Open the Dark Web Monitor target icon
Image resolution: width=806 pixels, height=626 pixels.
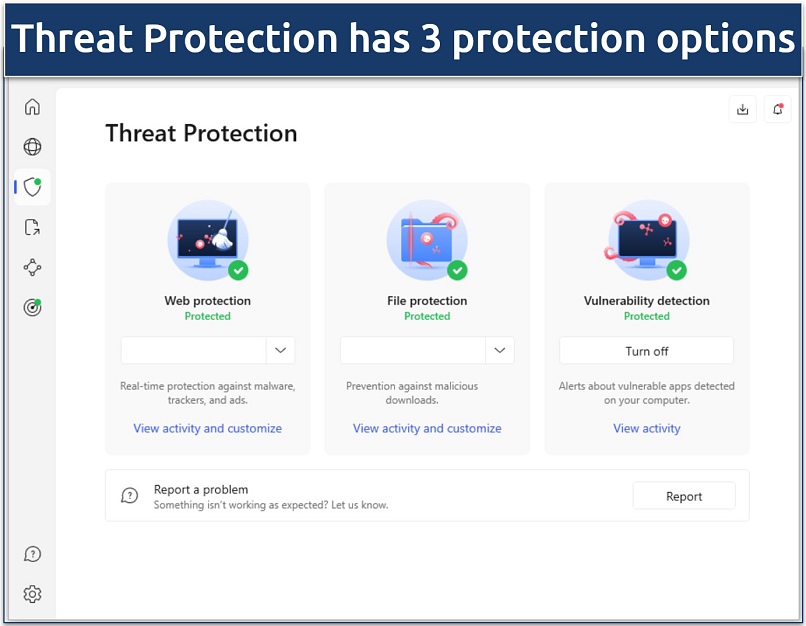point(32,307)
